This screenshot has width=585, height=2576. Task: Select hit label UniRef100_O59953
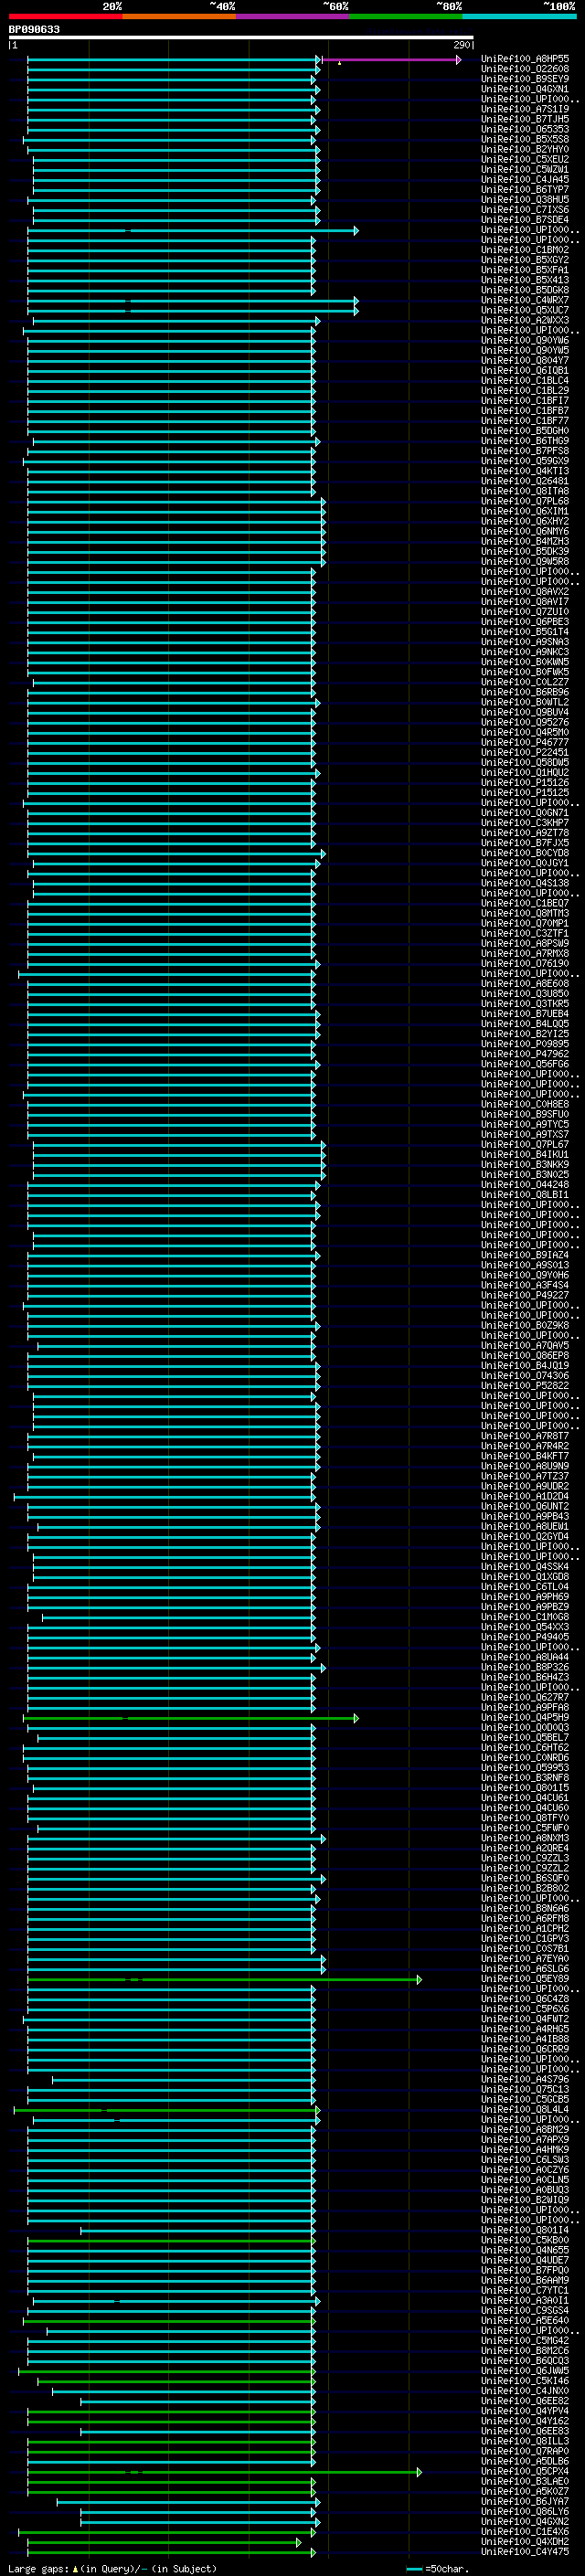point(524,1768)
